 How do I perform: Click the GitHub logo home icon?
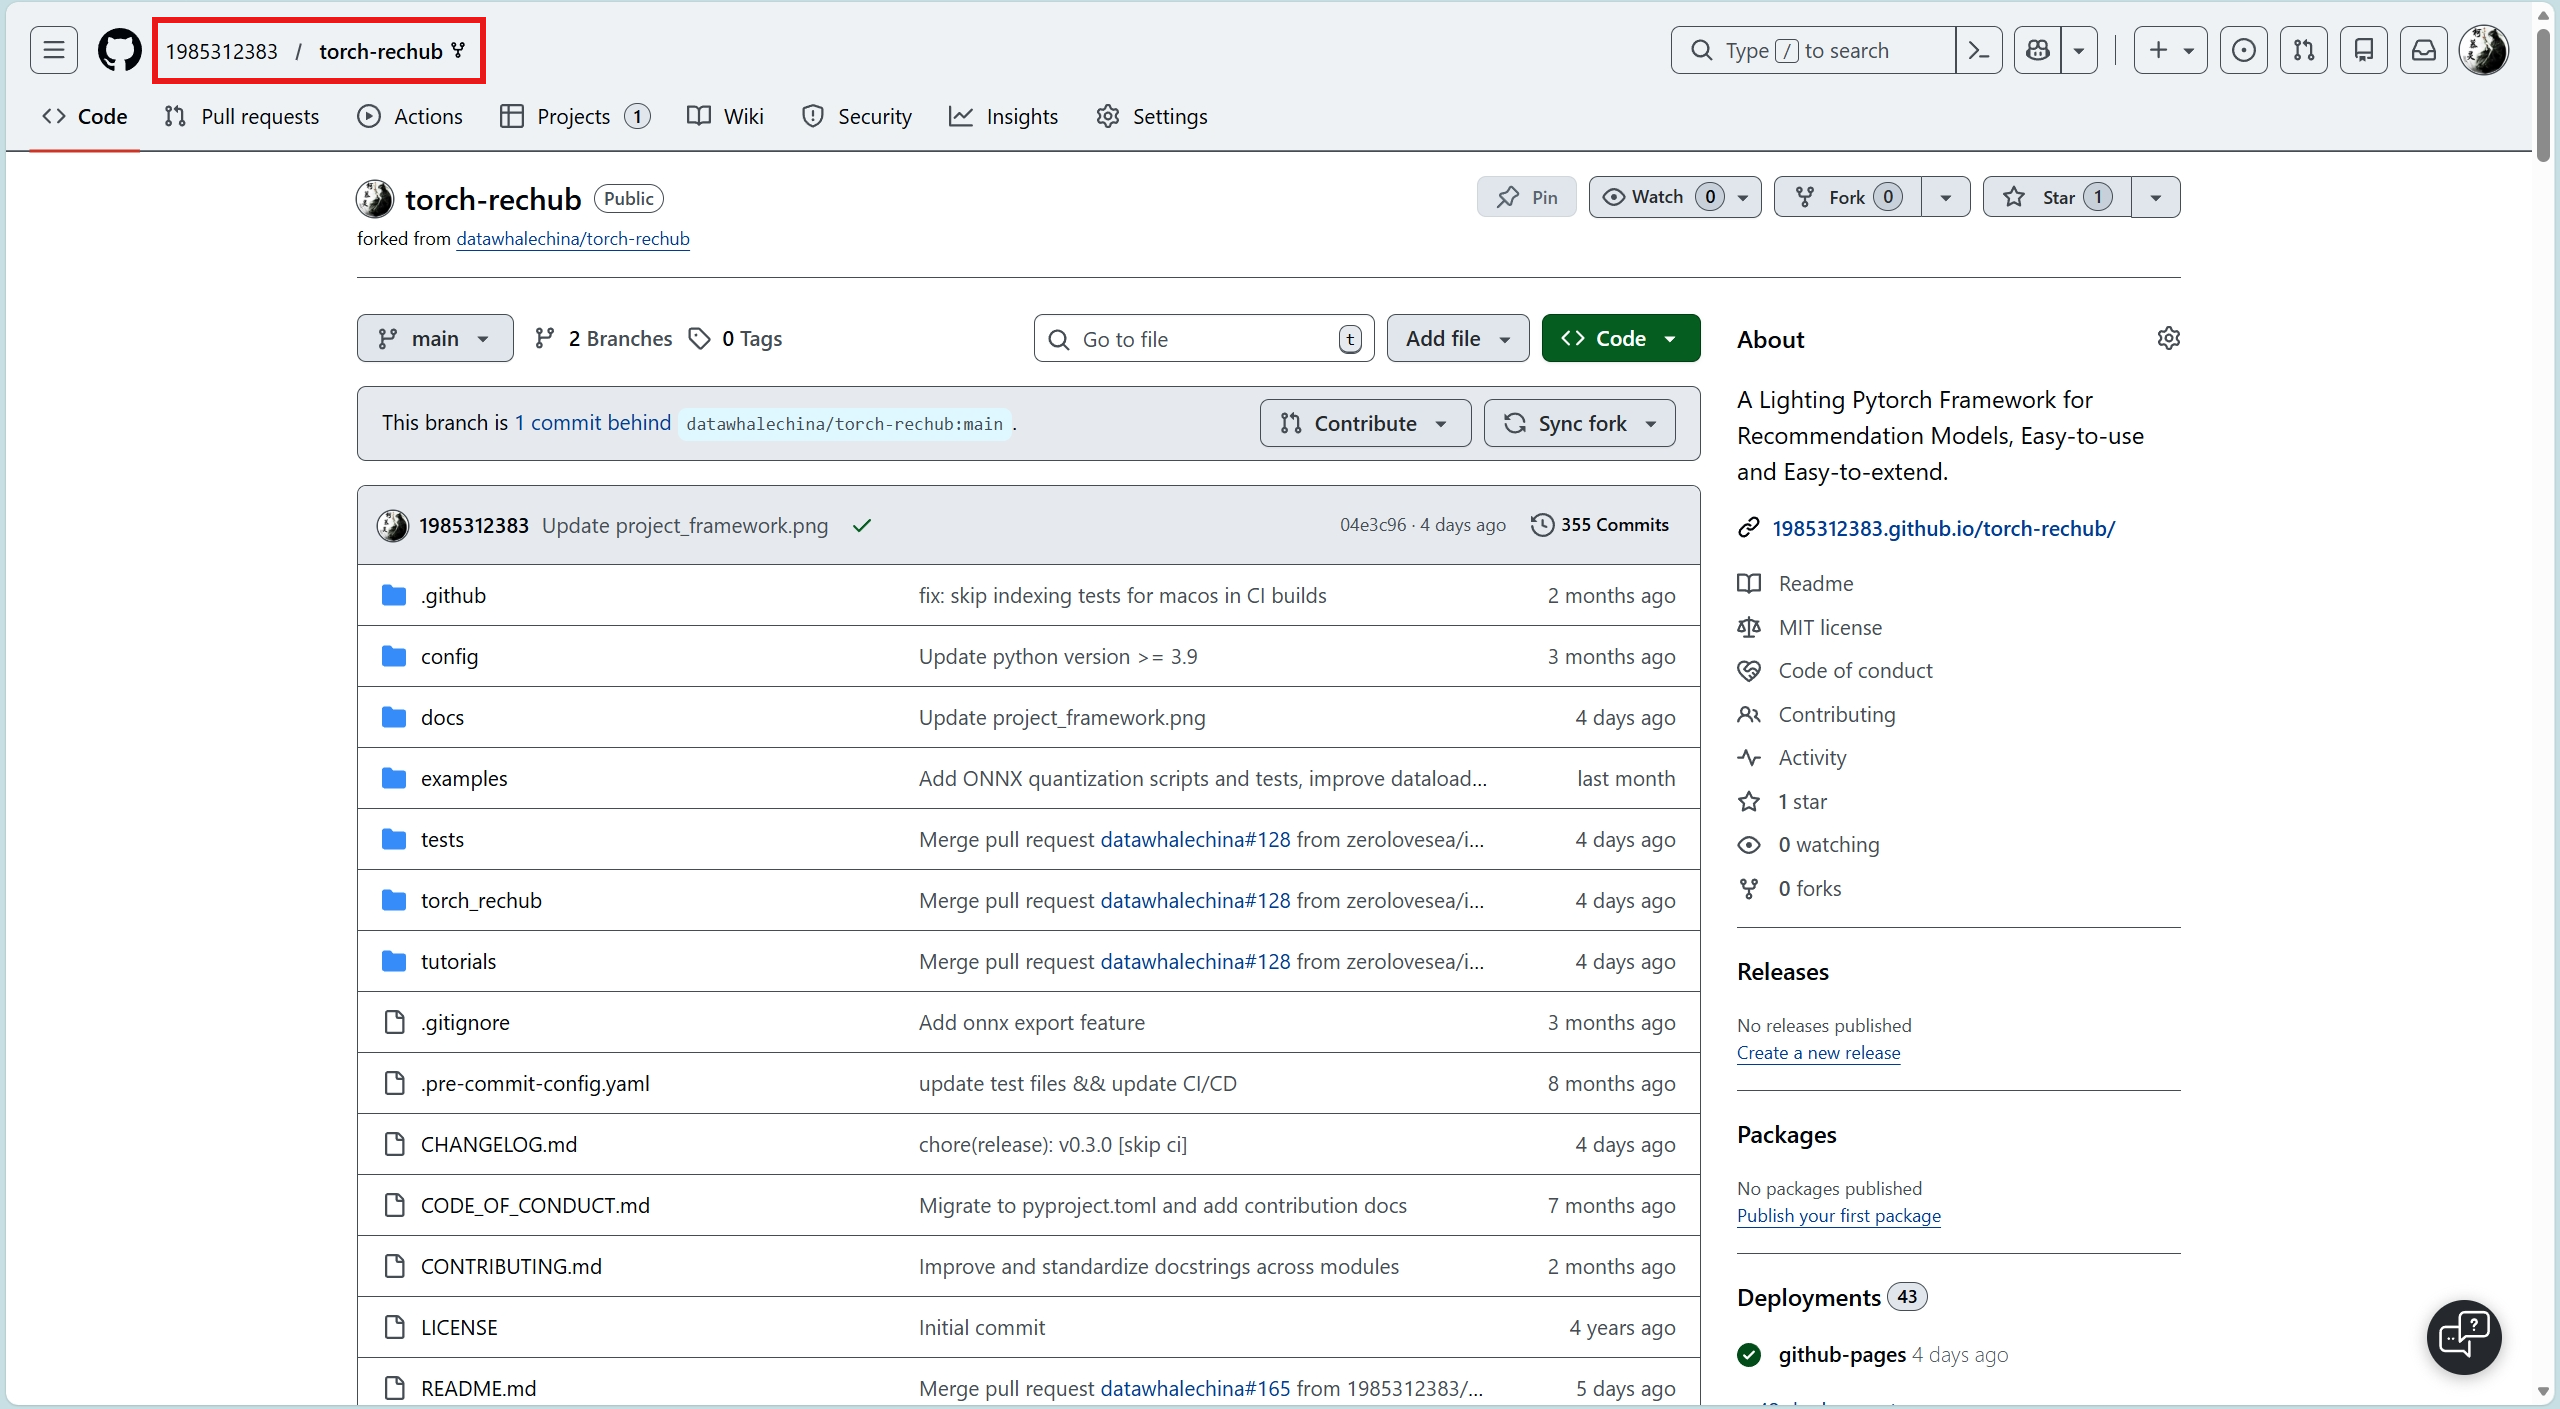click(x=119, y=50)
